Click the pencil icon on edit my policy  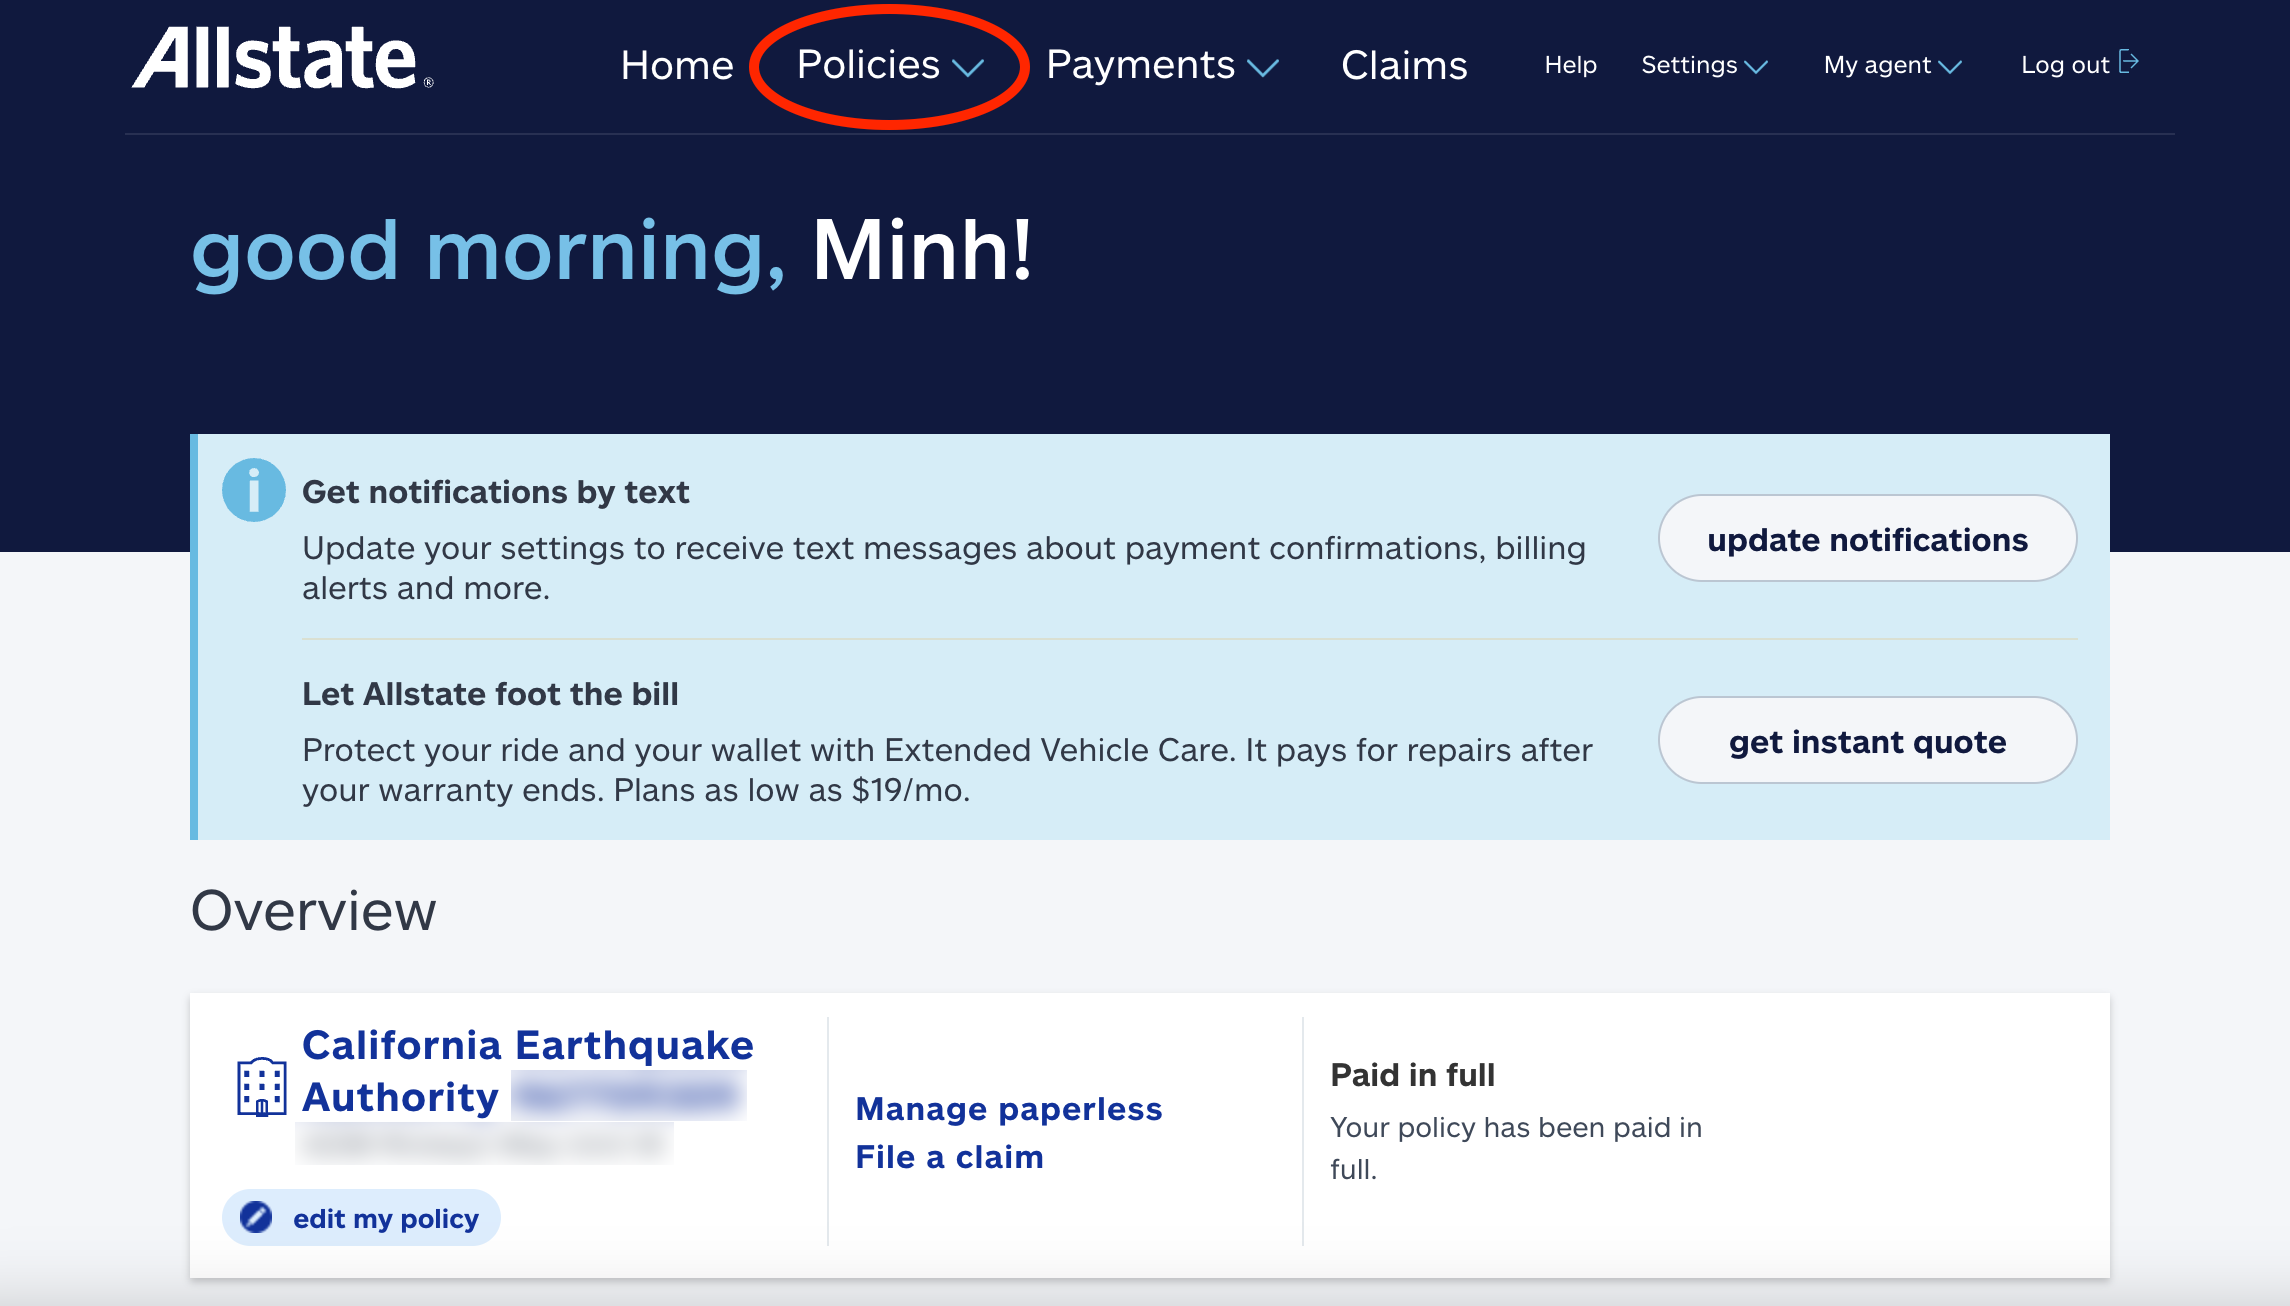point(257,1217)
